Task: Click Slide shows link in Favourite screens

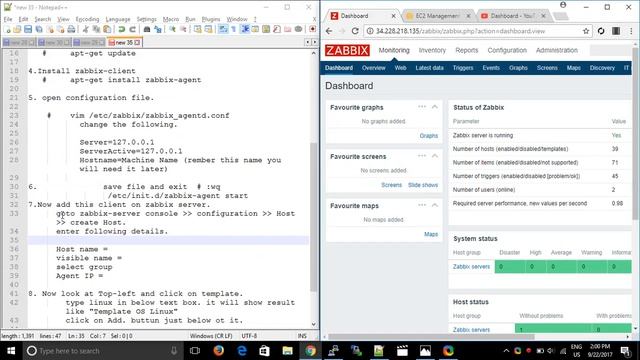Action: 423,185
